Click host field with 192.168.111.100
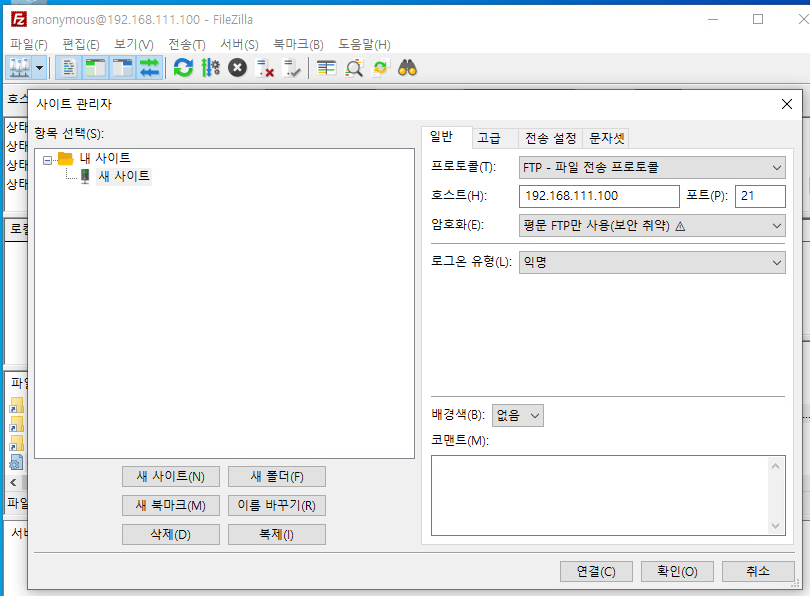The image size is (810, 596). 599,196
